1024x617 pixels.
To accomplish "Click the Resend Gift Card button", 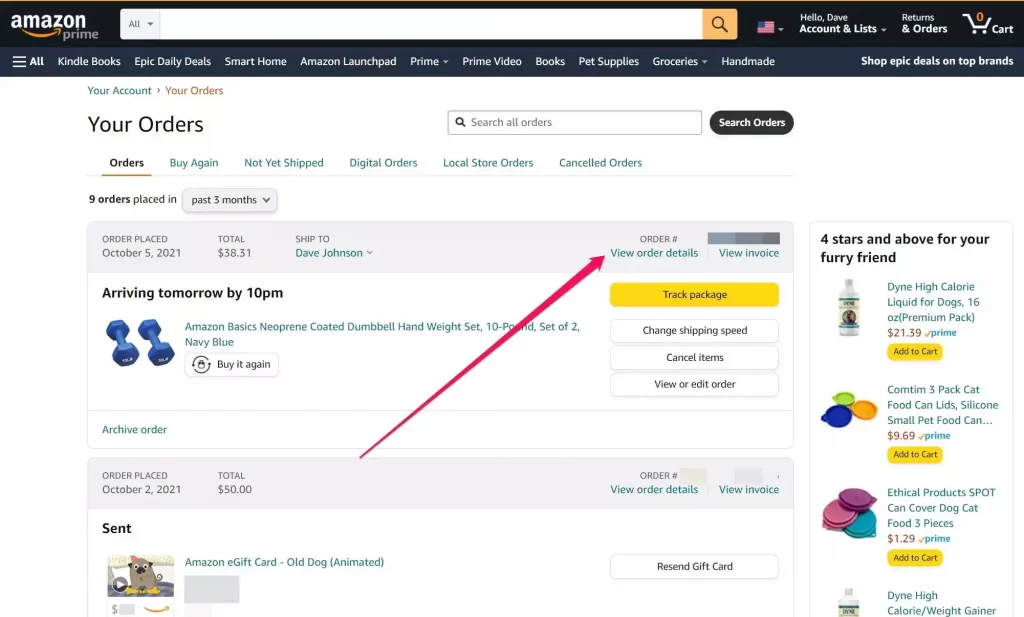I will tap(694, 566).
